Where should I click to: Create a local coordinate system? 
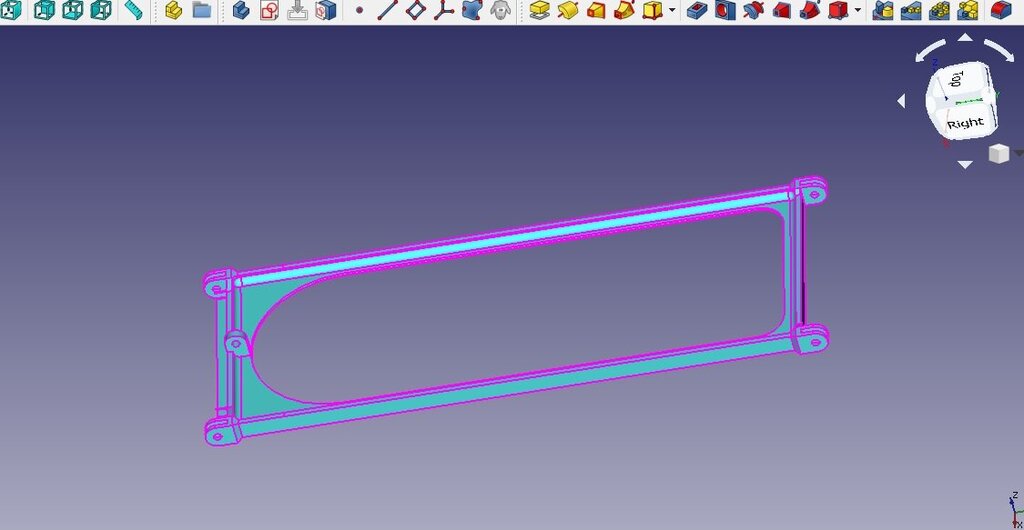coord(443,11)
